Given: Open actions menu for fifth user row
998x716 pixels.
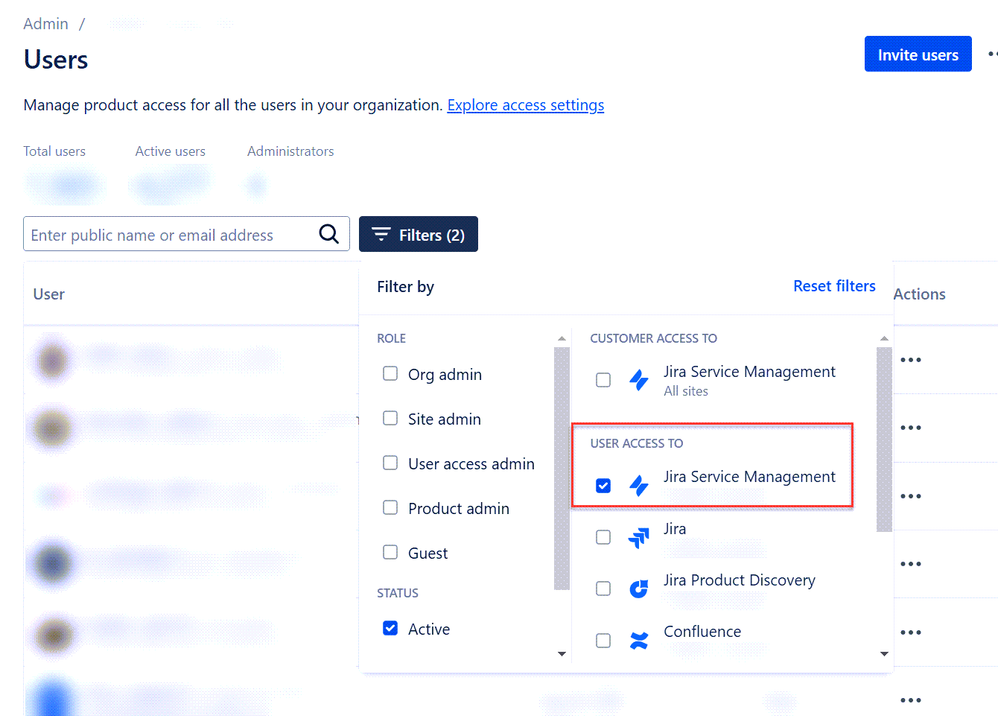Looking at the screenshot, I should click(911, 632).
